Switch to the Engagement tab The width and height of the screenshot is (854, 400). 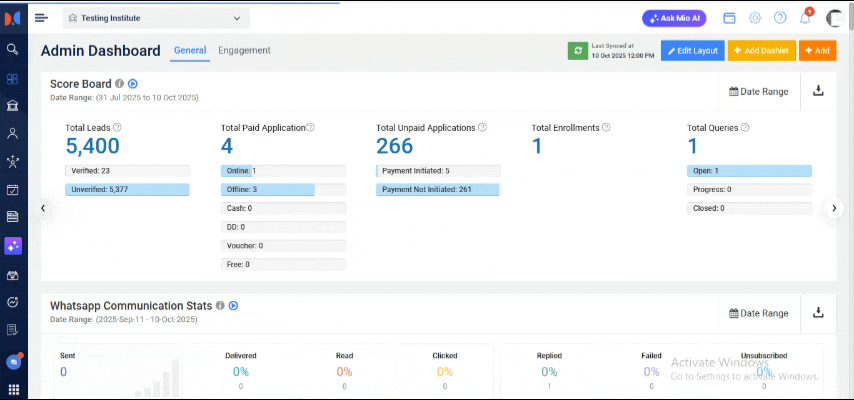(244, 50)
